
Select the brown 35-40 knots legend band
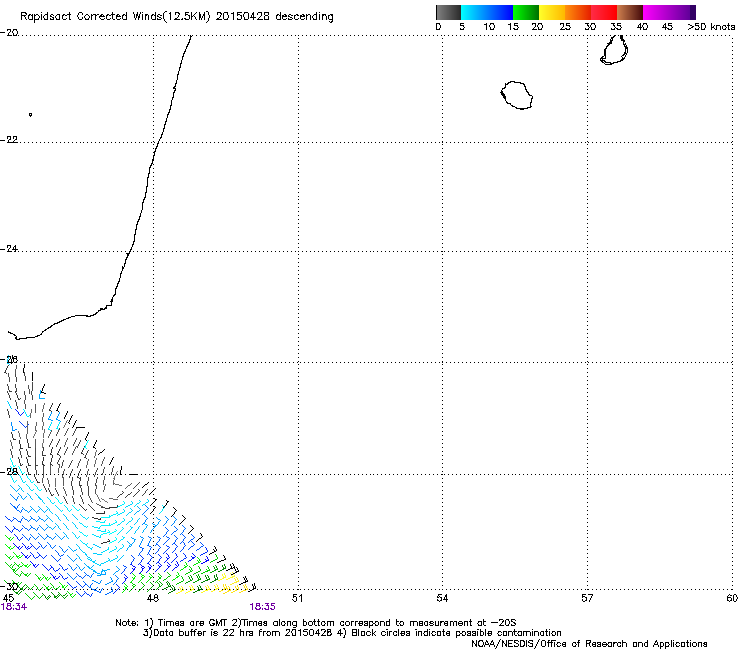(x=630, y=12)
